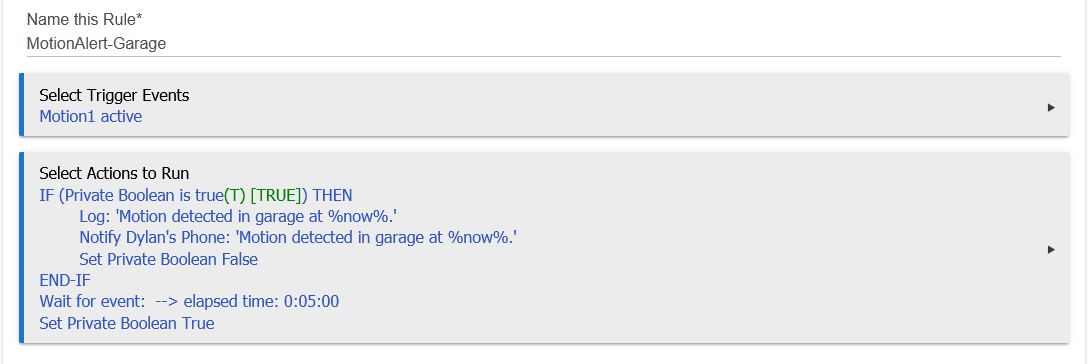
Task: Click the green (T) condition state marker
Action: coord(235,195)
